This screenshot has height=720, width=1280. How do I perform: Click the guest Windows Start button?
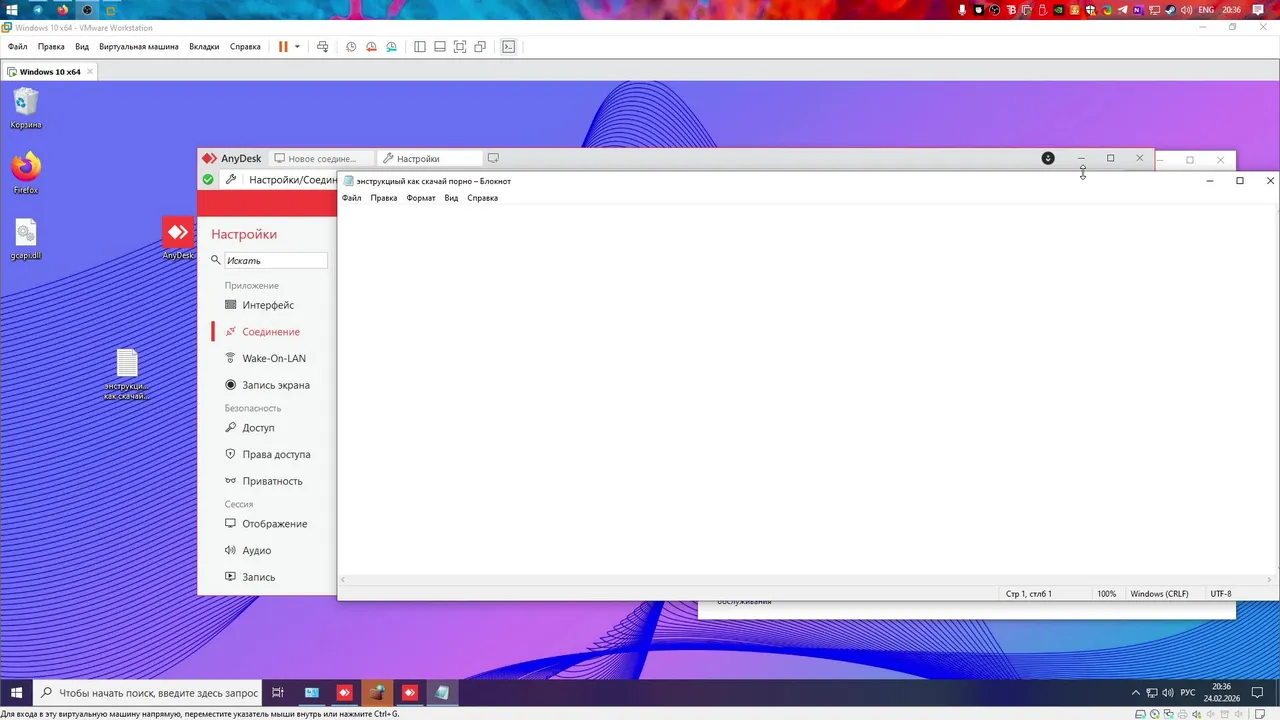(x=16, y=692)
